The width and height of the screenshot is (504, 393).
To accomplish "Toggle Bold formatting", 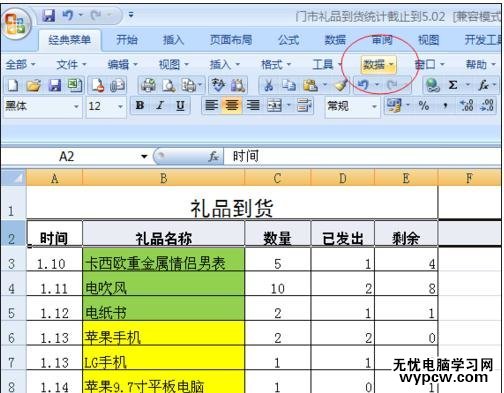I will click(x=140, y=106).
